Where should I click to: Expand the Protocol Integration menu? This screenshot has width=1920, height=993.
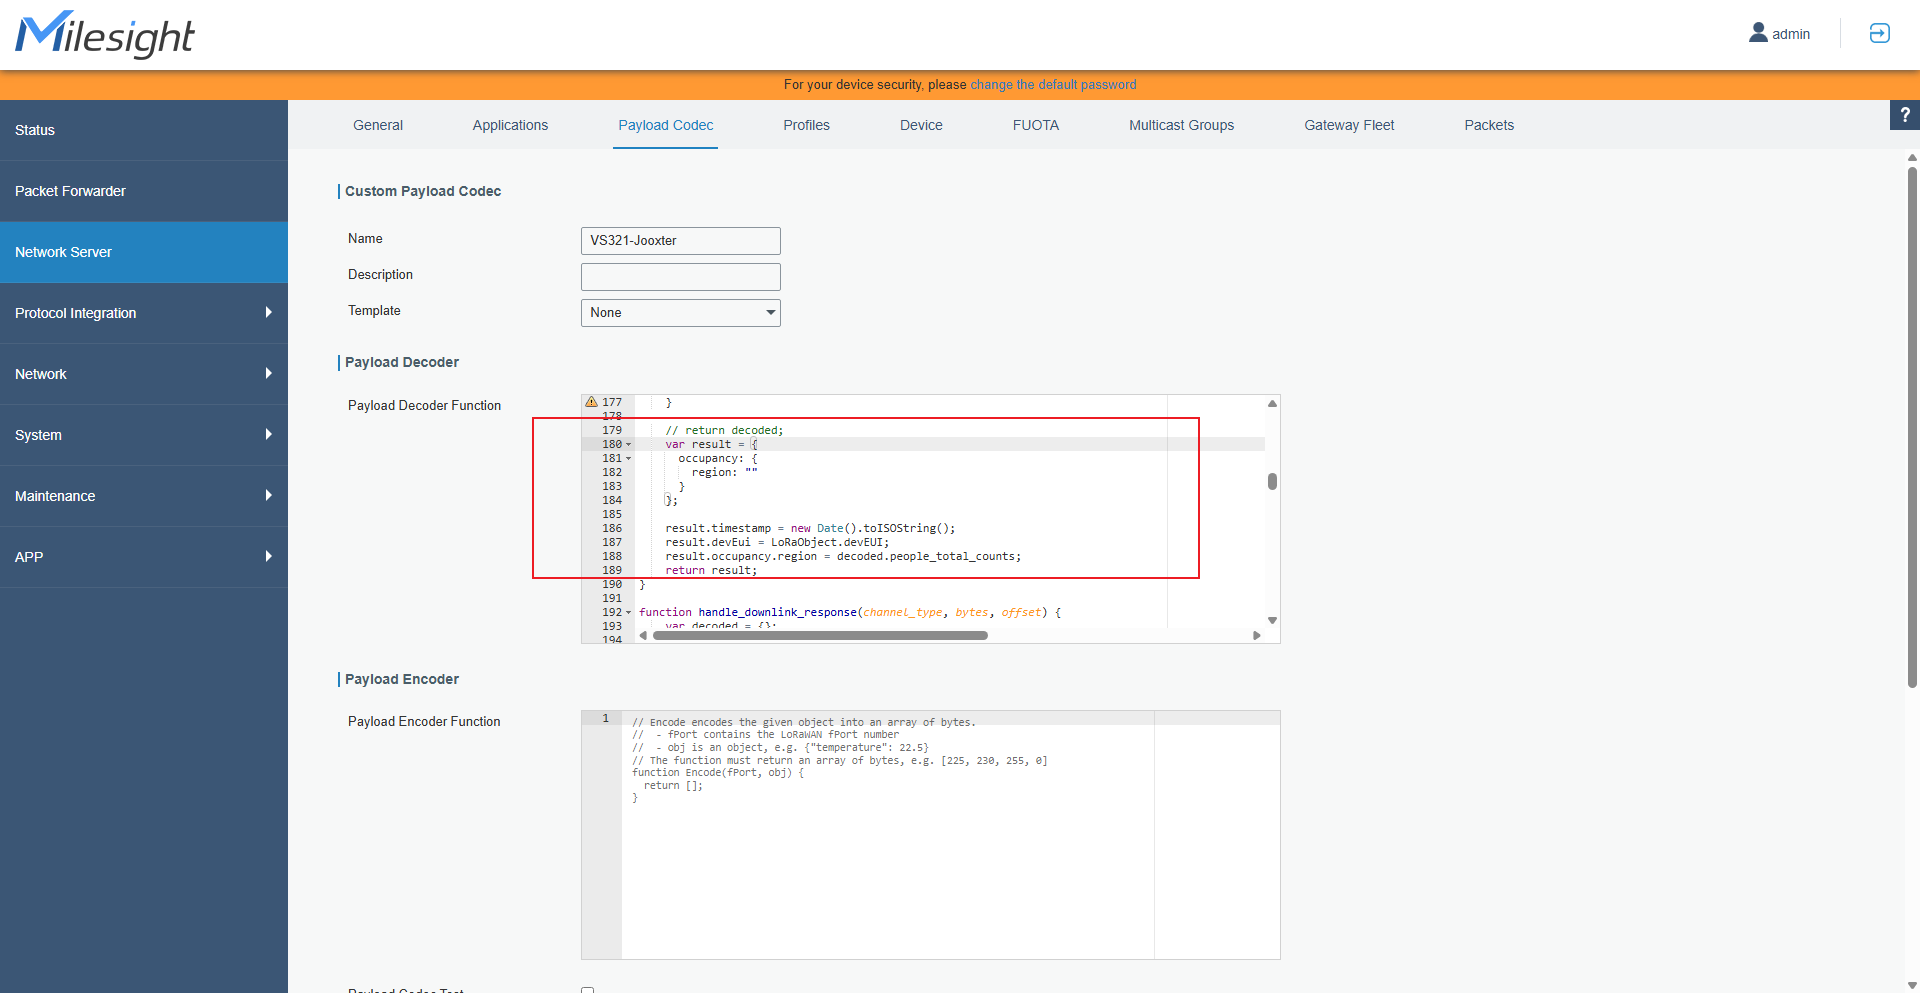(x=144, y=313)
